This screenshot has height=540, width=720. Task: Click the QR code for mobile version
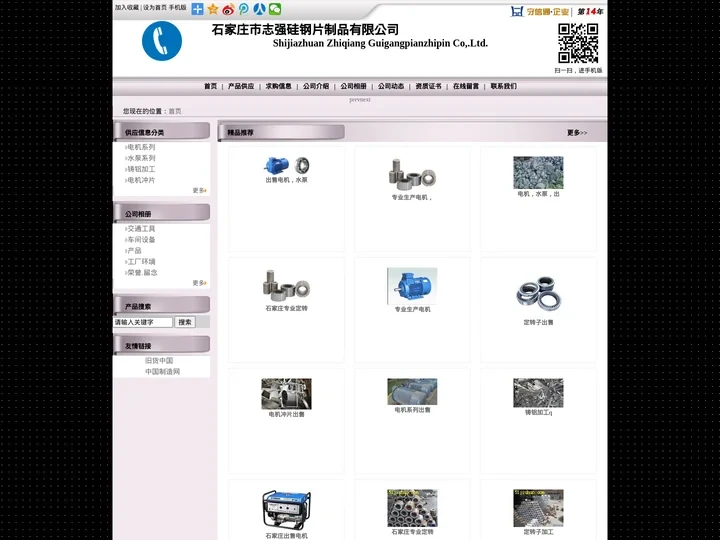coord(578,44)
